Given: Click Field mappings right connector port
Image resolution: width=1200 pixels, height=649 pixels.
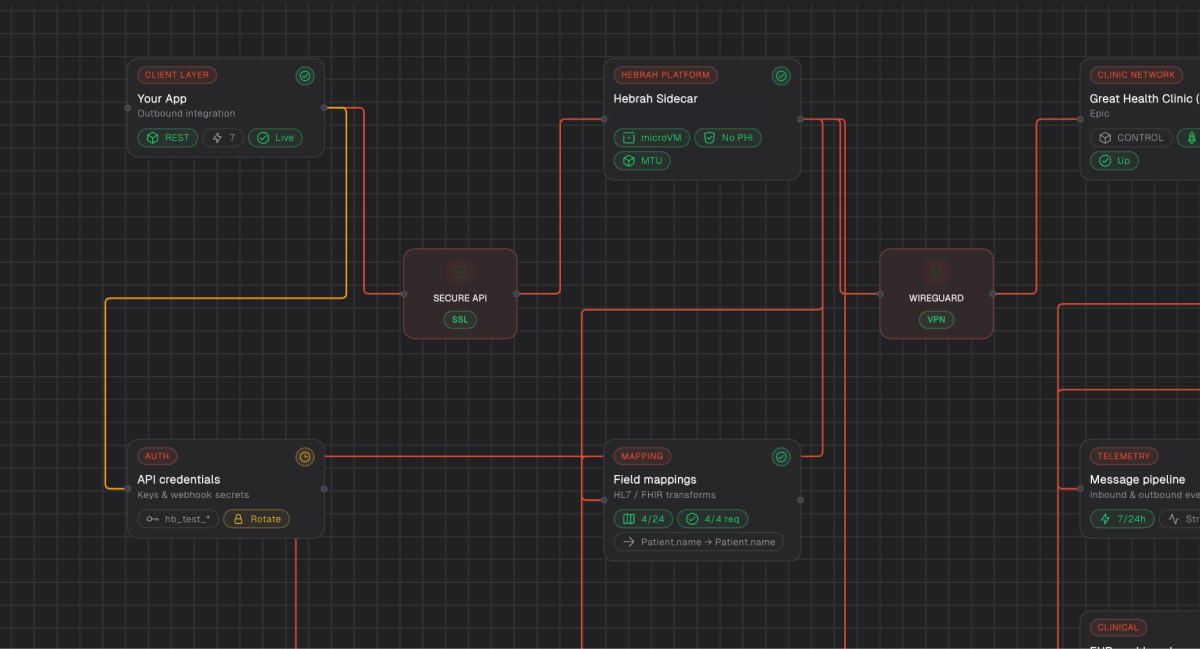Looking at the screenshot, I should pyautogui.click(x=800, y=500).
